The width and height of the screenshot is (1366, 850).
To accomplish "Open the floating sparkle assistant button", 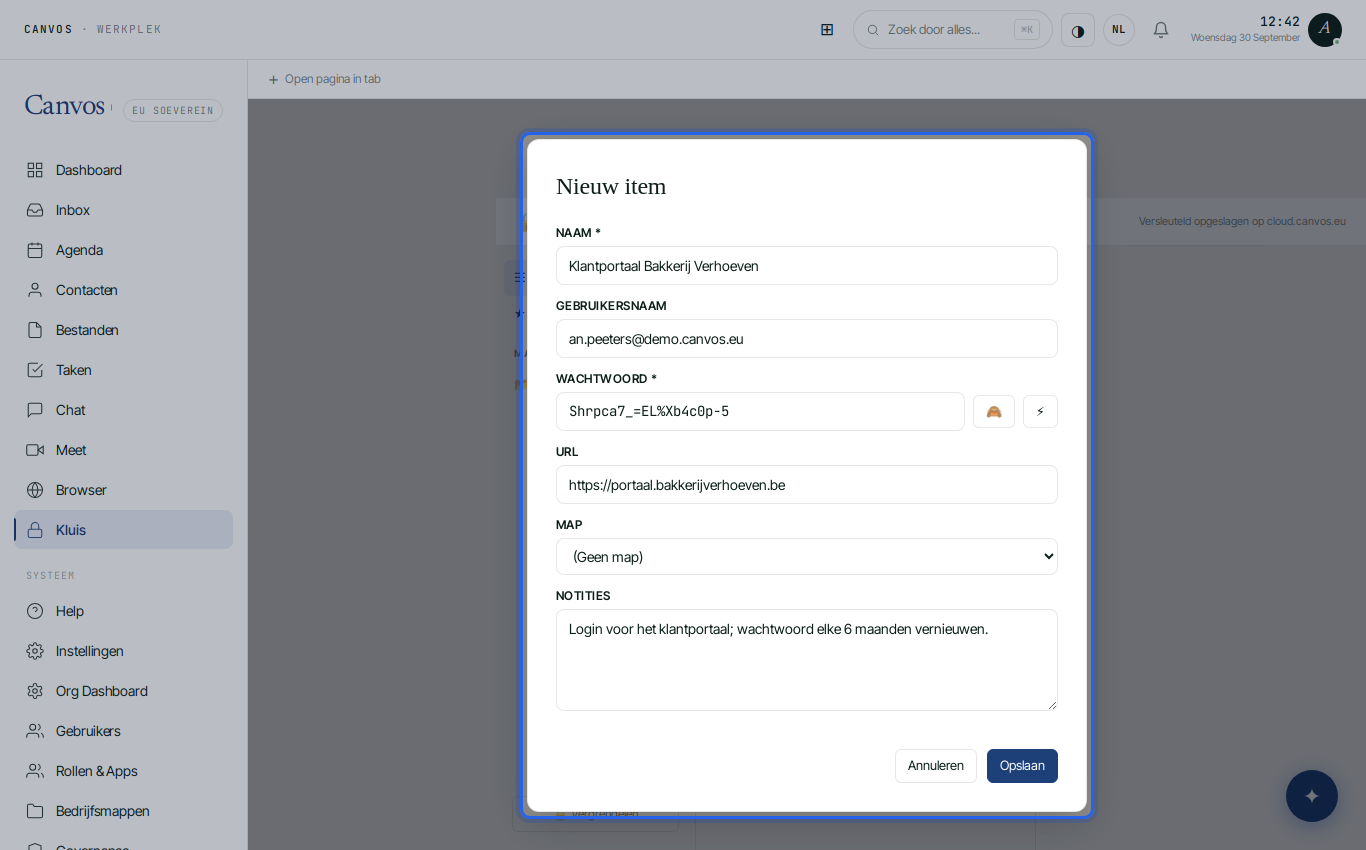I will [x=1312, y=796].
